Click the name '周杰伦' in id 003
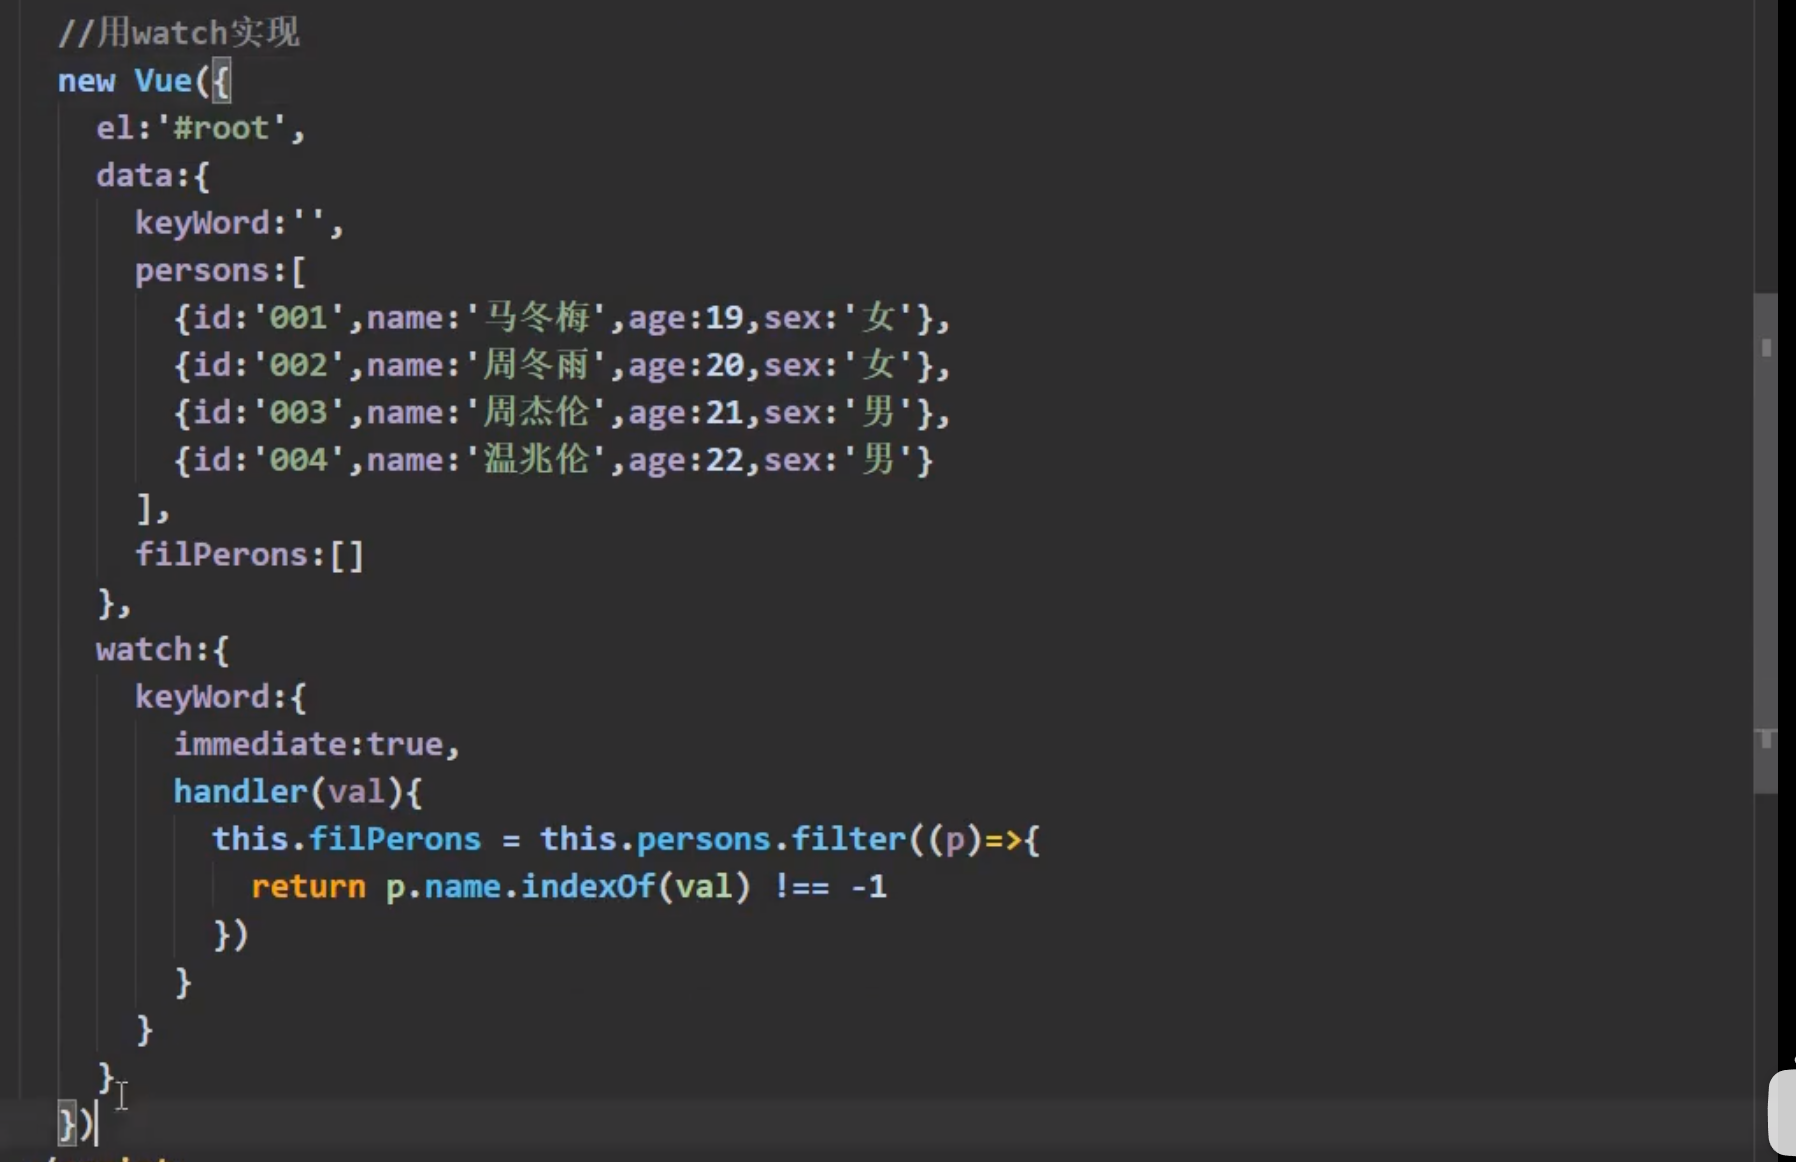 point(537,412)
